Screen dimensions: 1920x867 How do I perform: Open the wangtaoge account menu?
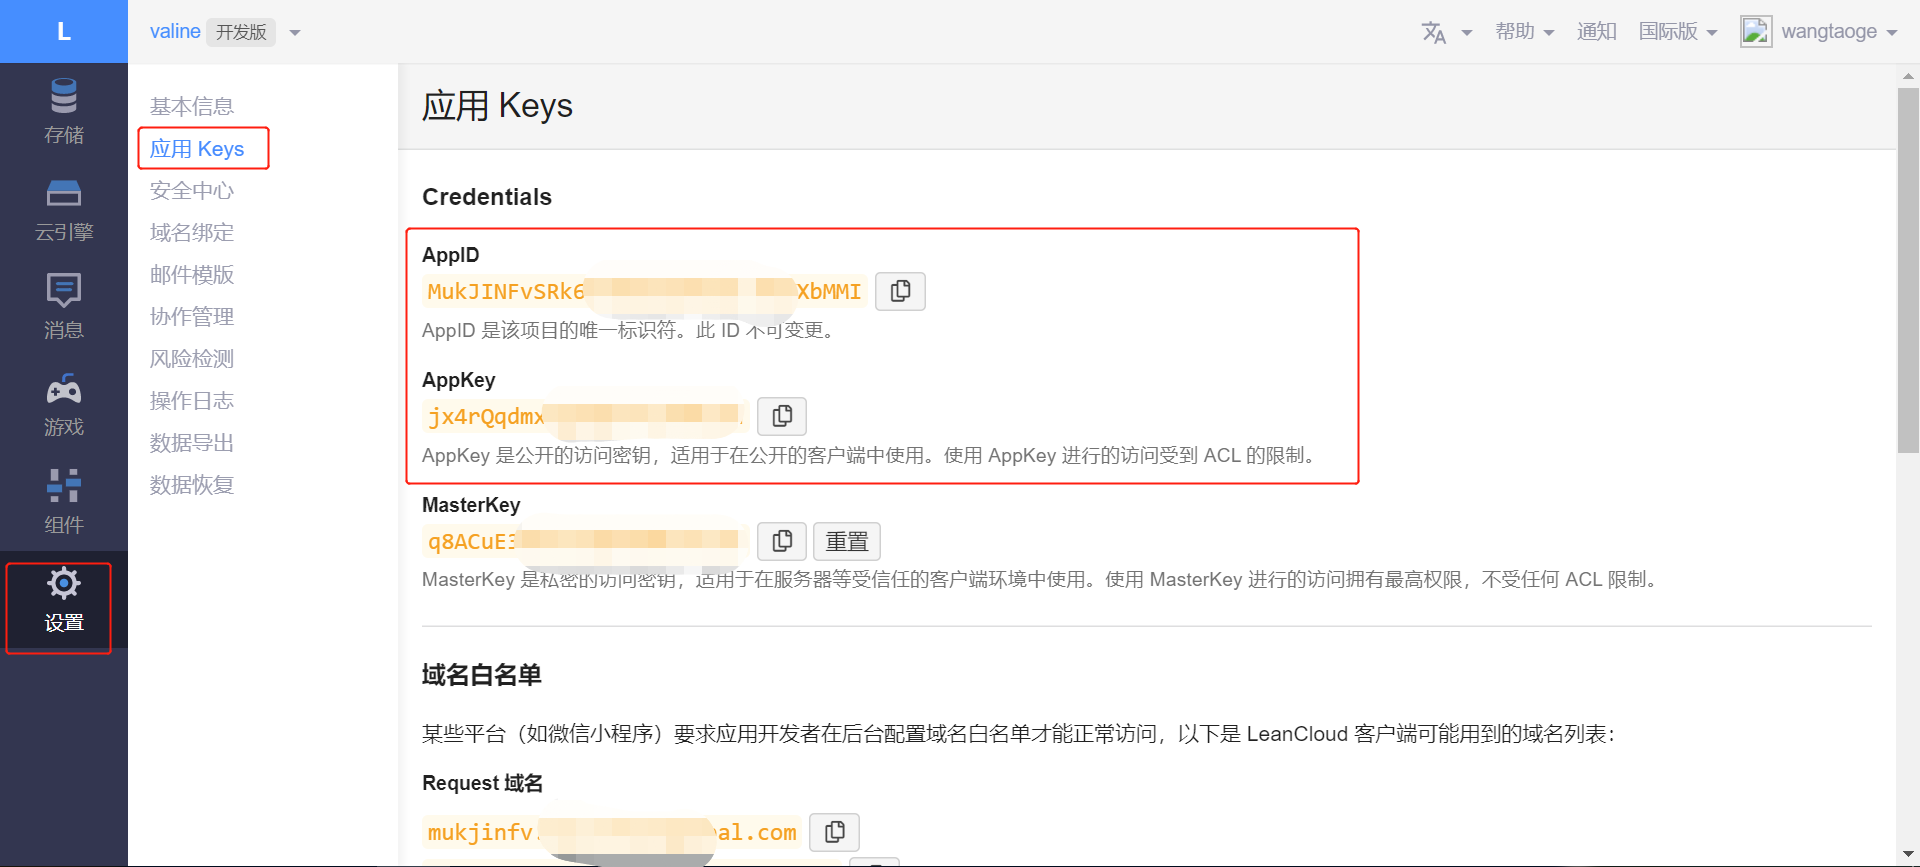(x=1819, y=32)
